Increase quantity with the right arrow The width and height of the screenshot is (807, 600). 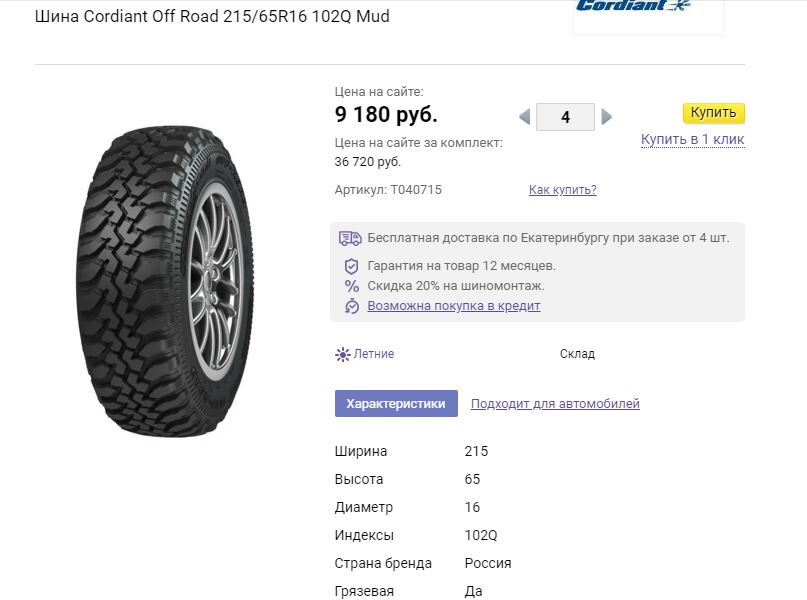[606, 117]
